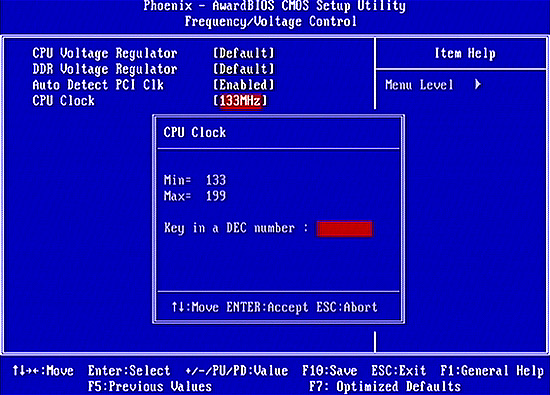Screen dimensions: 550x395
Task: Open CPU Voltage Regulator [Default] value
Action: point(244,53)
